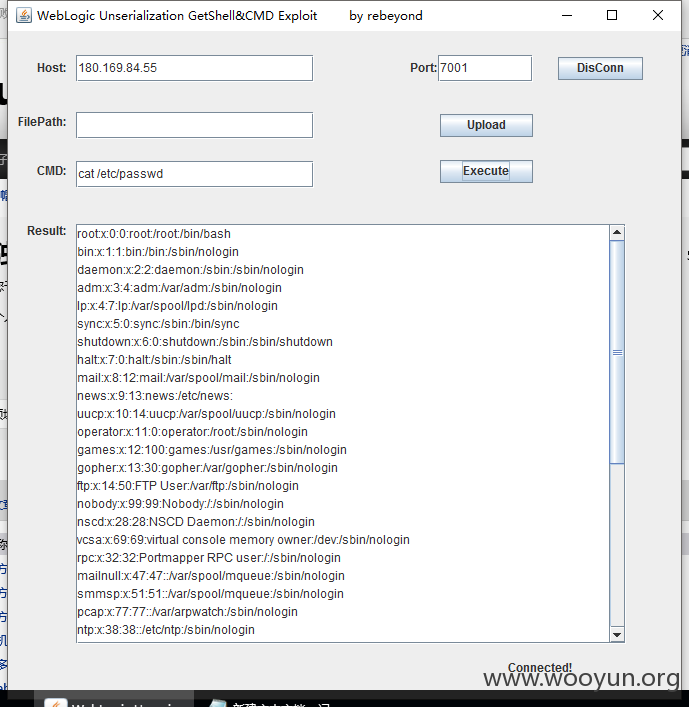
Task: Click the "Connected!" status text
Action: [540, 668]
